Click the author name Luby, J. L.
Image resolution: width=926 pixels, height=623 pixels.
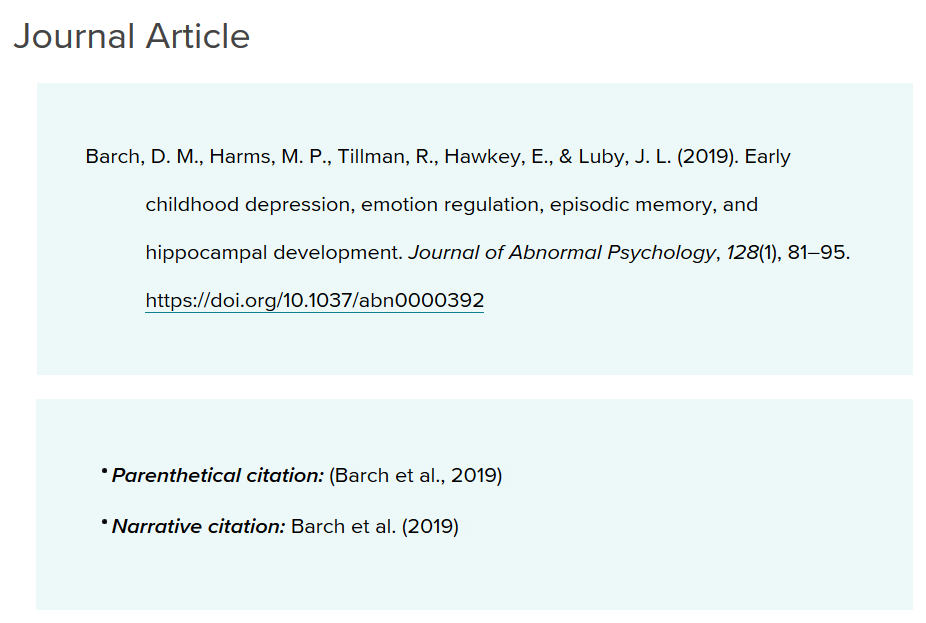click(624, 156)
